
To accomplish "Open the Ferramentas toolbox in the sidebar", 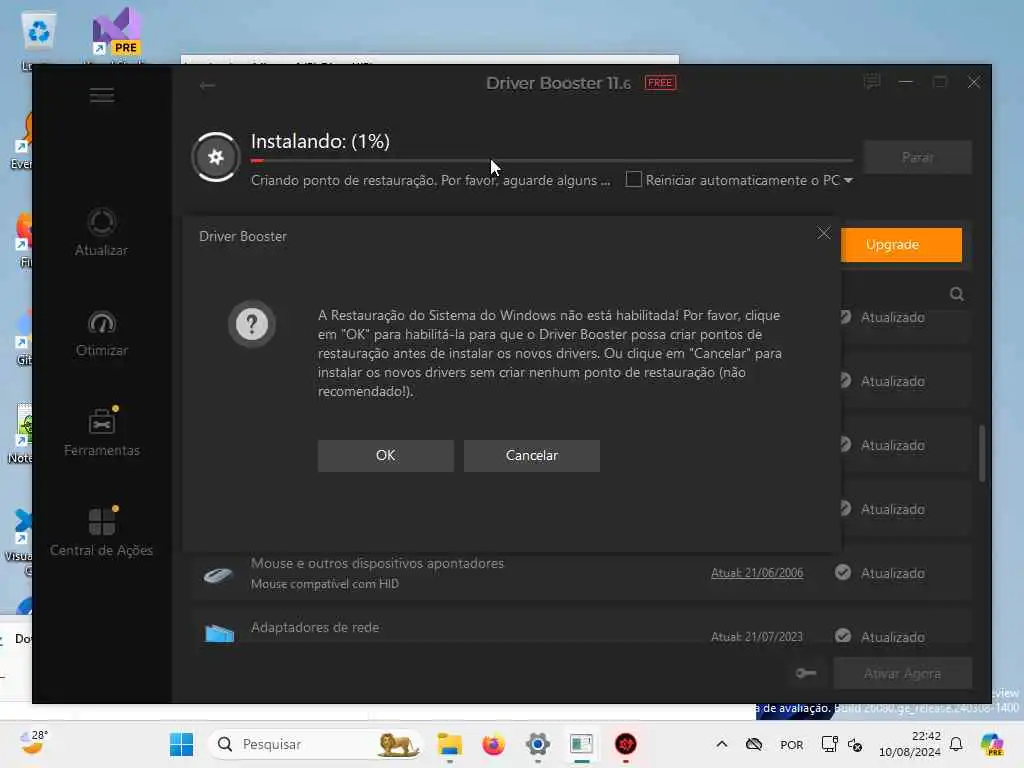I will pos(101,432).
